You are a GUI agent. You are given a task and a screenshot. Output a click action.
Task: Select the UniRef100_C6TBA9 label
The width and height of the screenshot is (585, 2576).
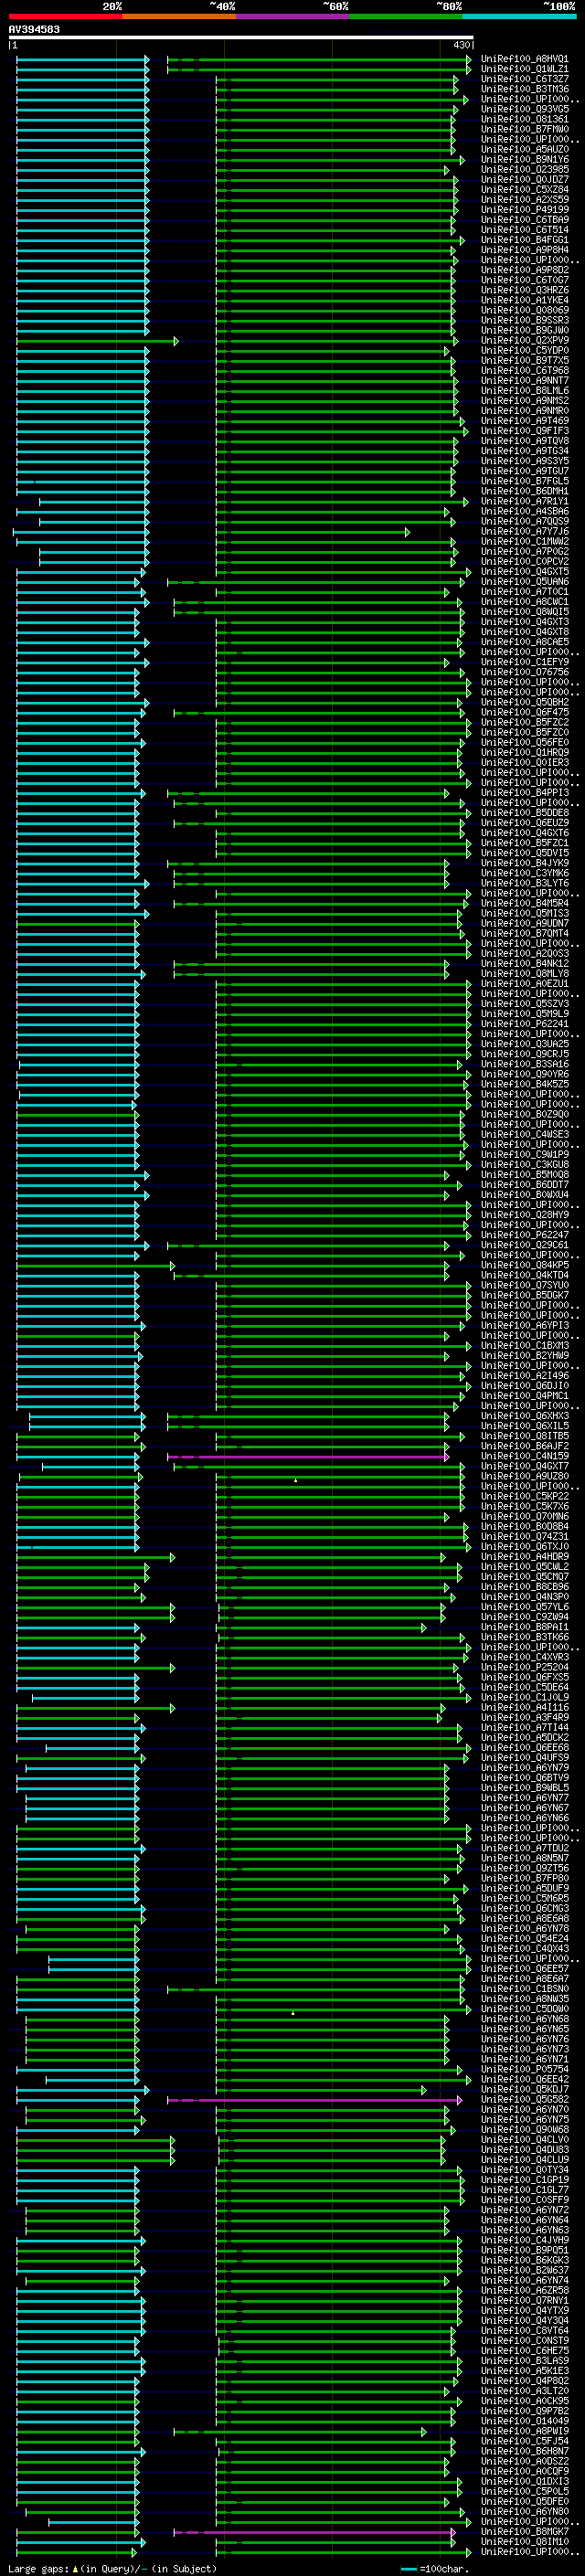pos(525,219)
